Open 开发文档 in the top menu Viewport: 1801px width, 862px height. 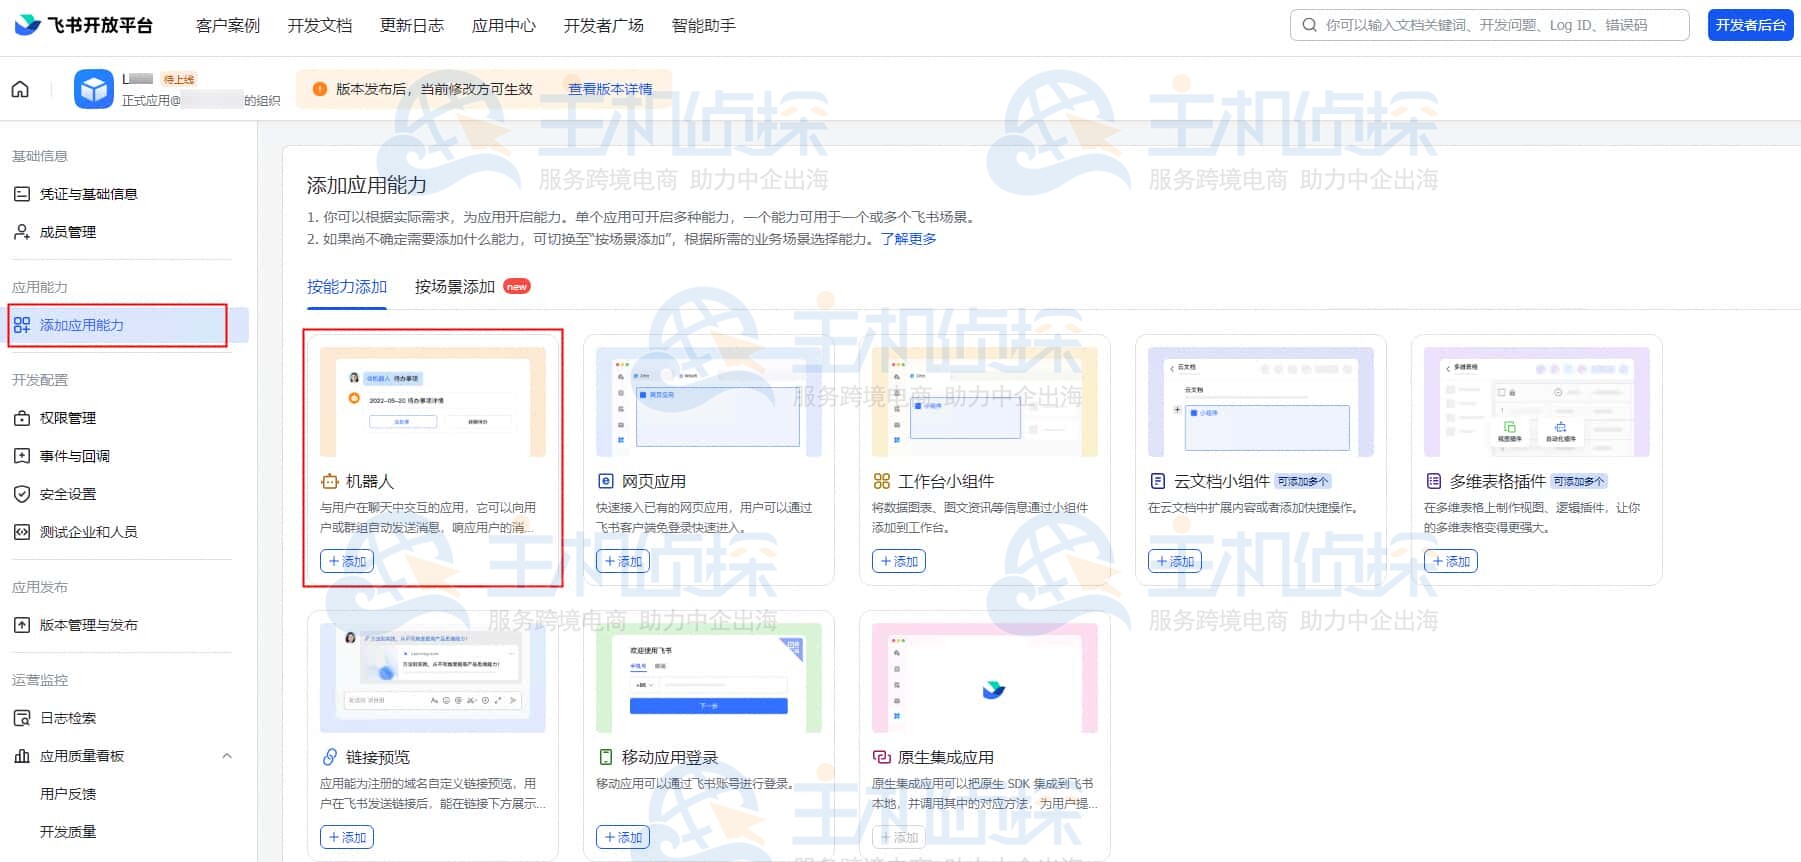click(x=319, y=25)
